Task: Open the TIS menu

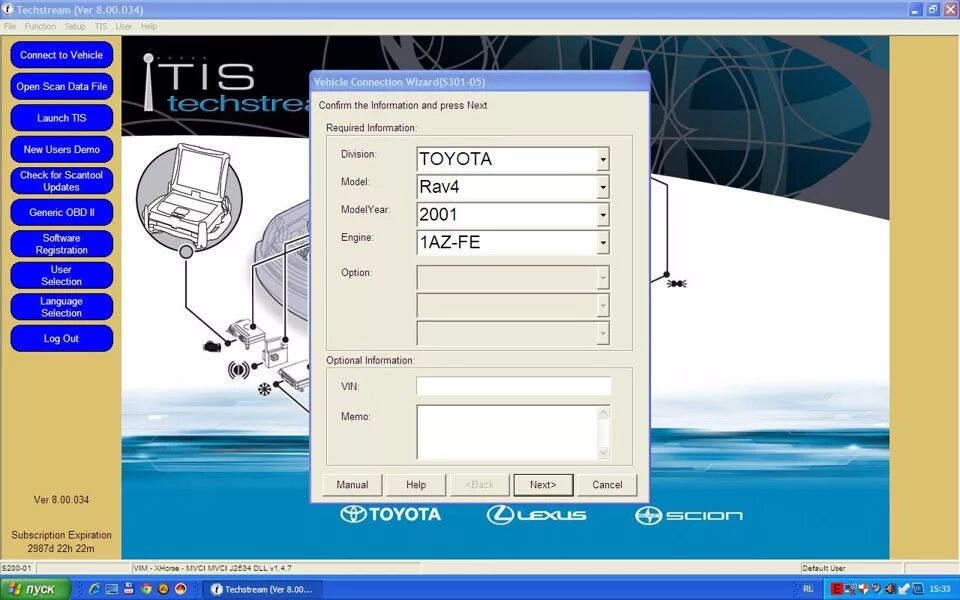Action: [100, 26]
